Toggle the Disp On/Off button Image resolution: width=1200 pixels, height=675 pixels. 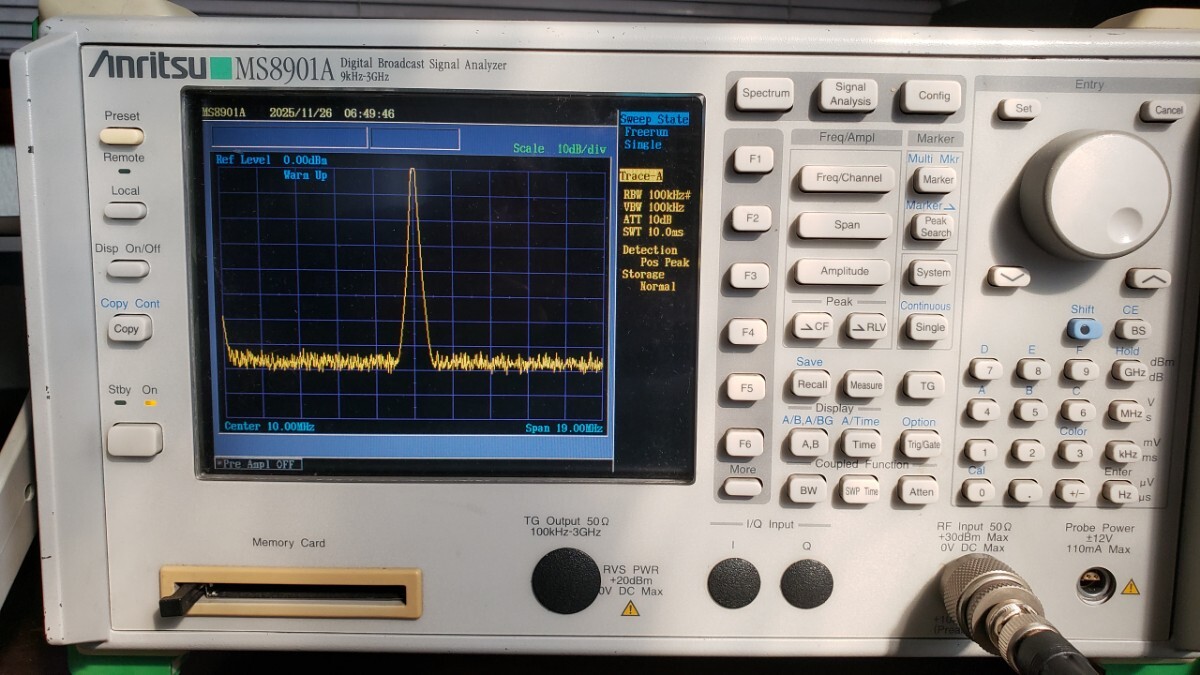[128, 268]
